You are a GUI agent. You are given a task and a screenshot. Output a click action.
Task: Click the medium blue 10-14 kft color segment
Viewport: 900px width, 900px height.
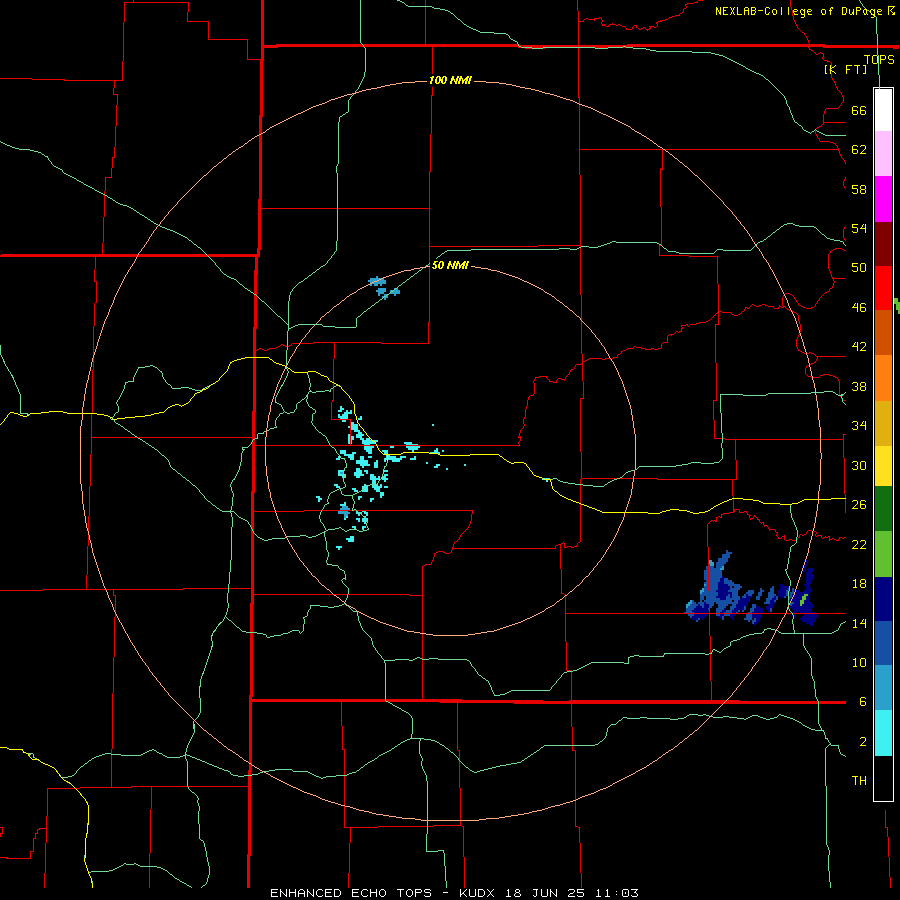[x=883, y=643]
